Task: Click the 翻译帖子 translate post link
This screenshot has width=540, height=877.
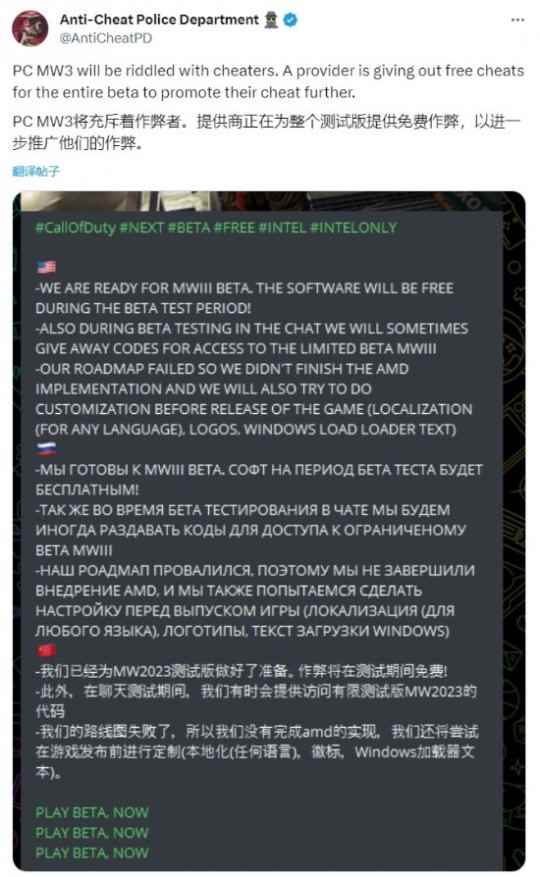Action: [36, 171]
